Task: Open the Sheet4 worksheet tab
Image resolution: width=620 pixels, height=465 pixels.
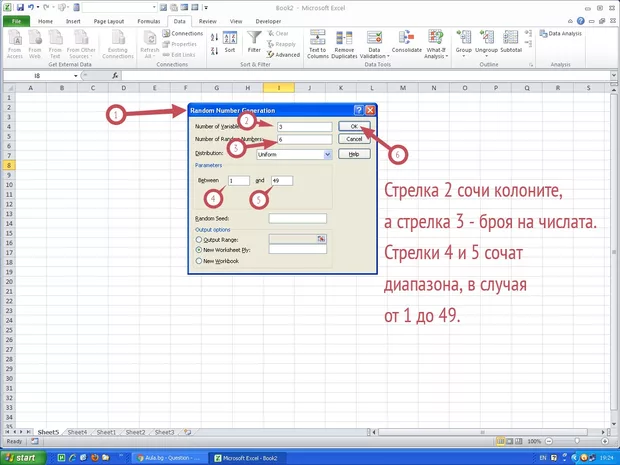Action: (x=76, y=432)
